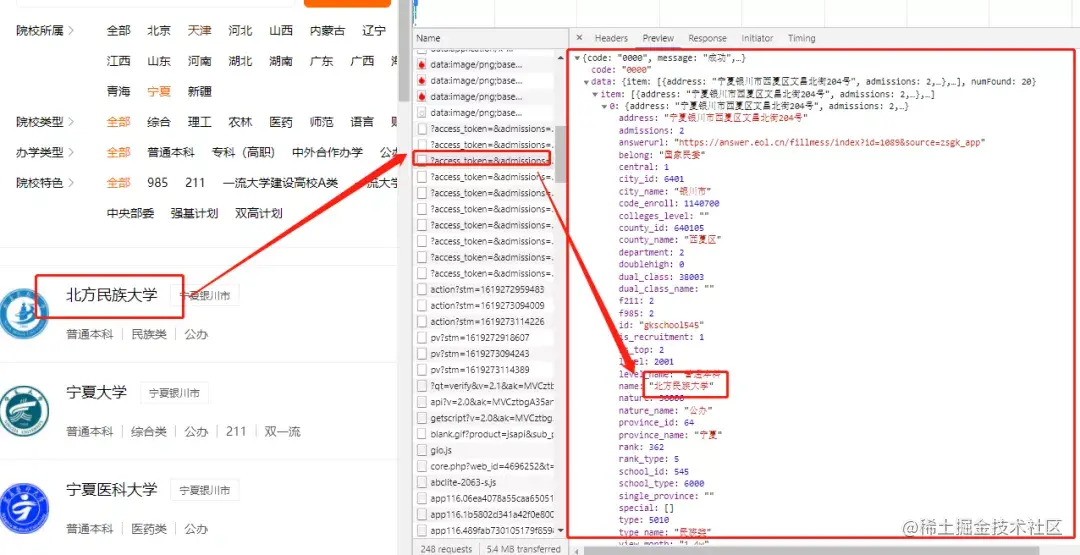Select 综合 school type
This screenshot has height=555, width=1080.
click(x=158, y=123)
